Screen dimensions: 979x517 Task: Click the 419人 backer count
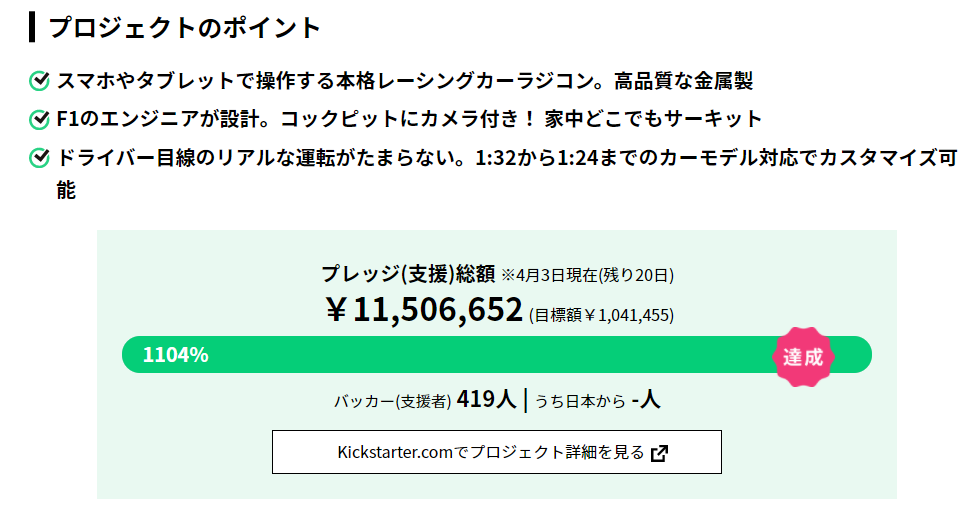(x=486, y=399)
